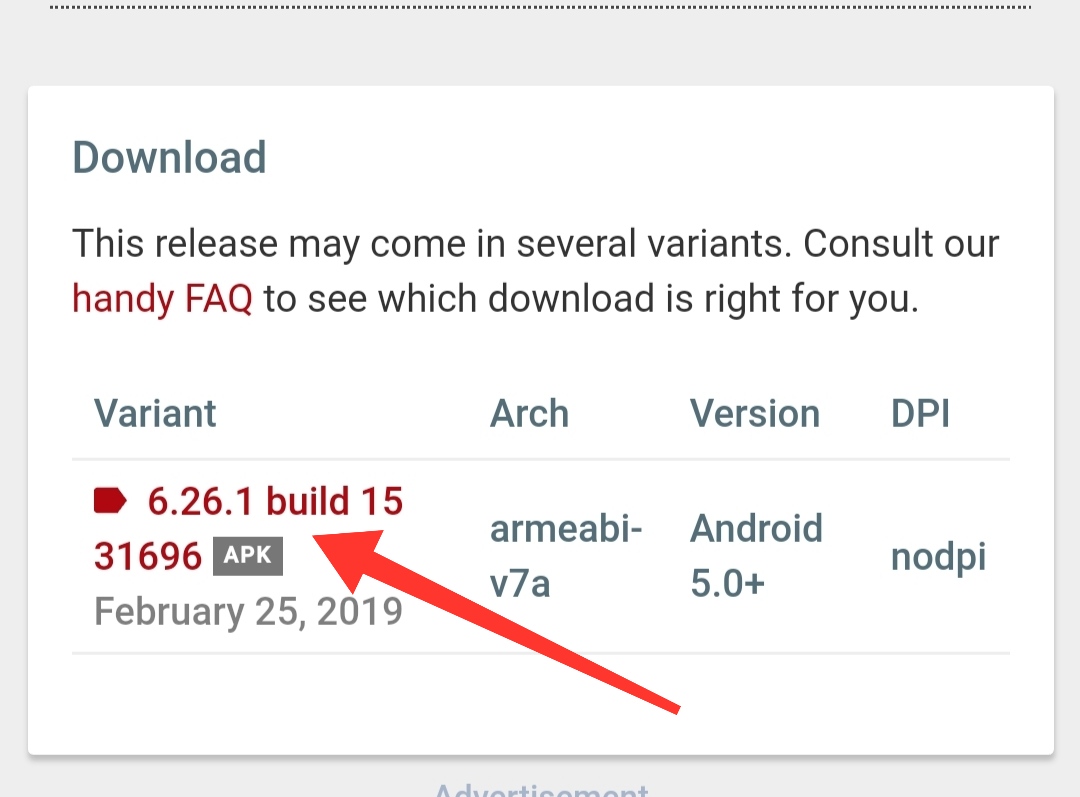Viewport: 1080px width, 797px height.
Task: Click the February 25, 2019 date
Action: [x=248, y=611]
